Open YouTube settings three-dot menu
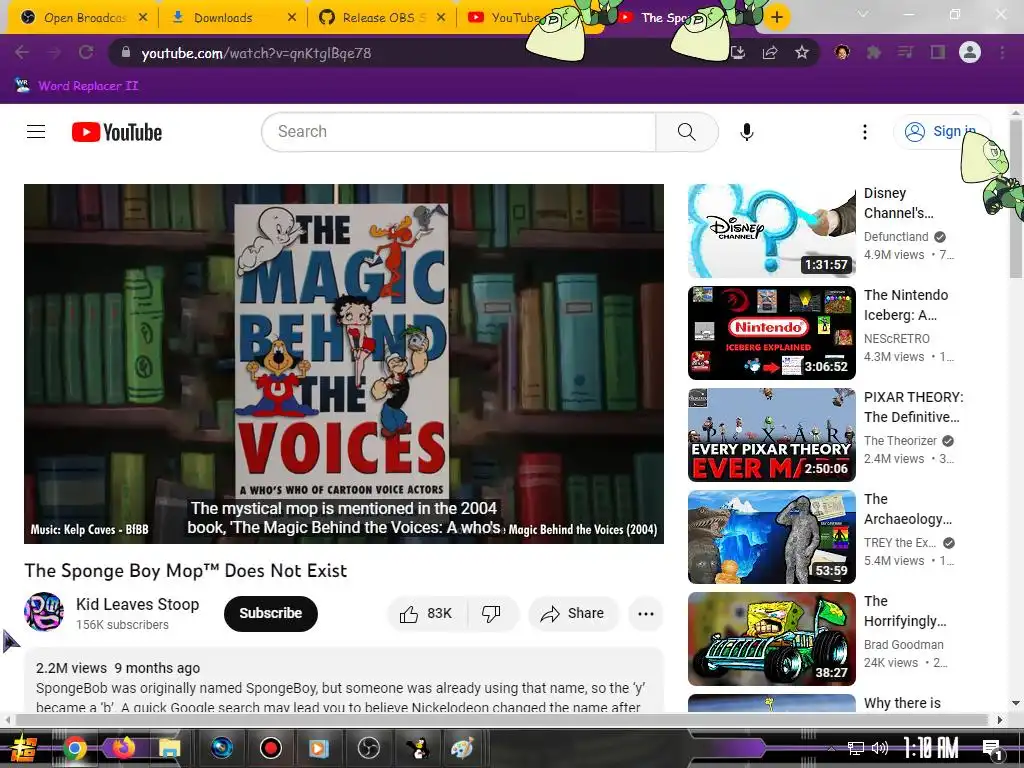 (x=865, y=132)
